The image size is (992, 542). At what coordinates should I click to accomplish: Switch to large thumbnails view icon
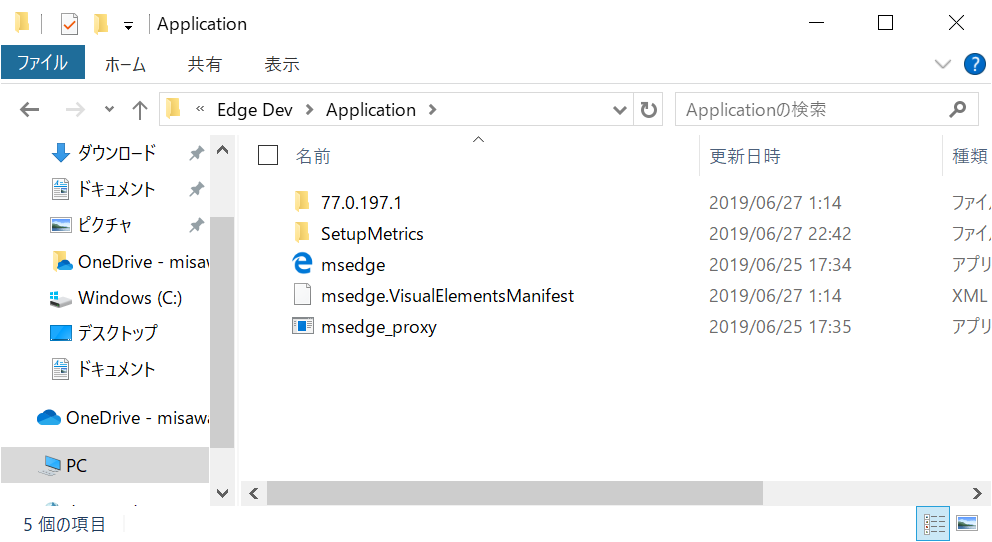(966, 523)
